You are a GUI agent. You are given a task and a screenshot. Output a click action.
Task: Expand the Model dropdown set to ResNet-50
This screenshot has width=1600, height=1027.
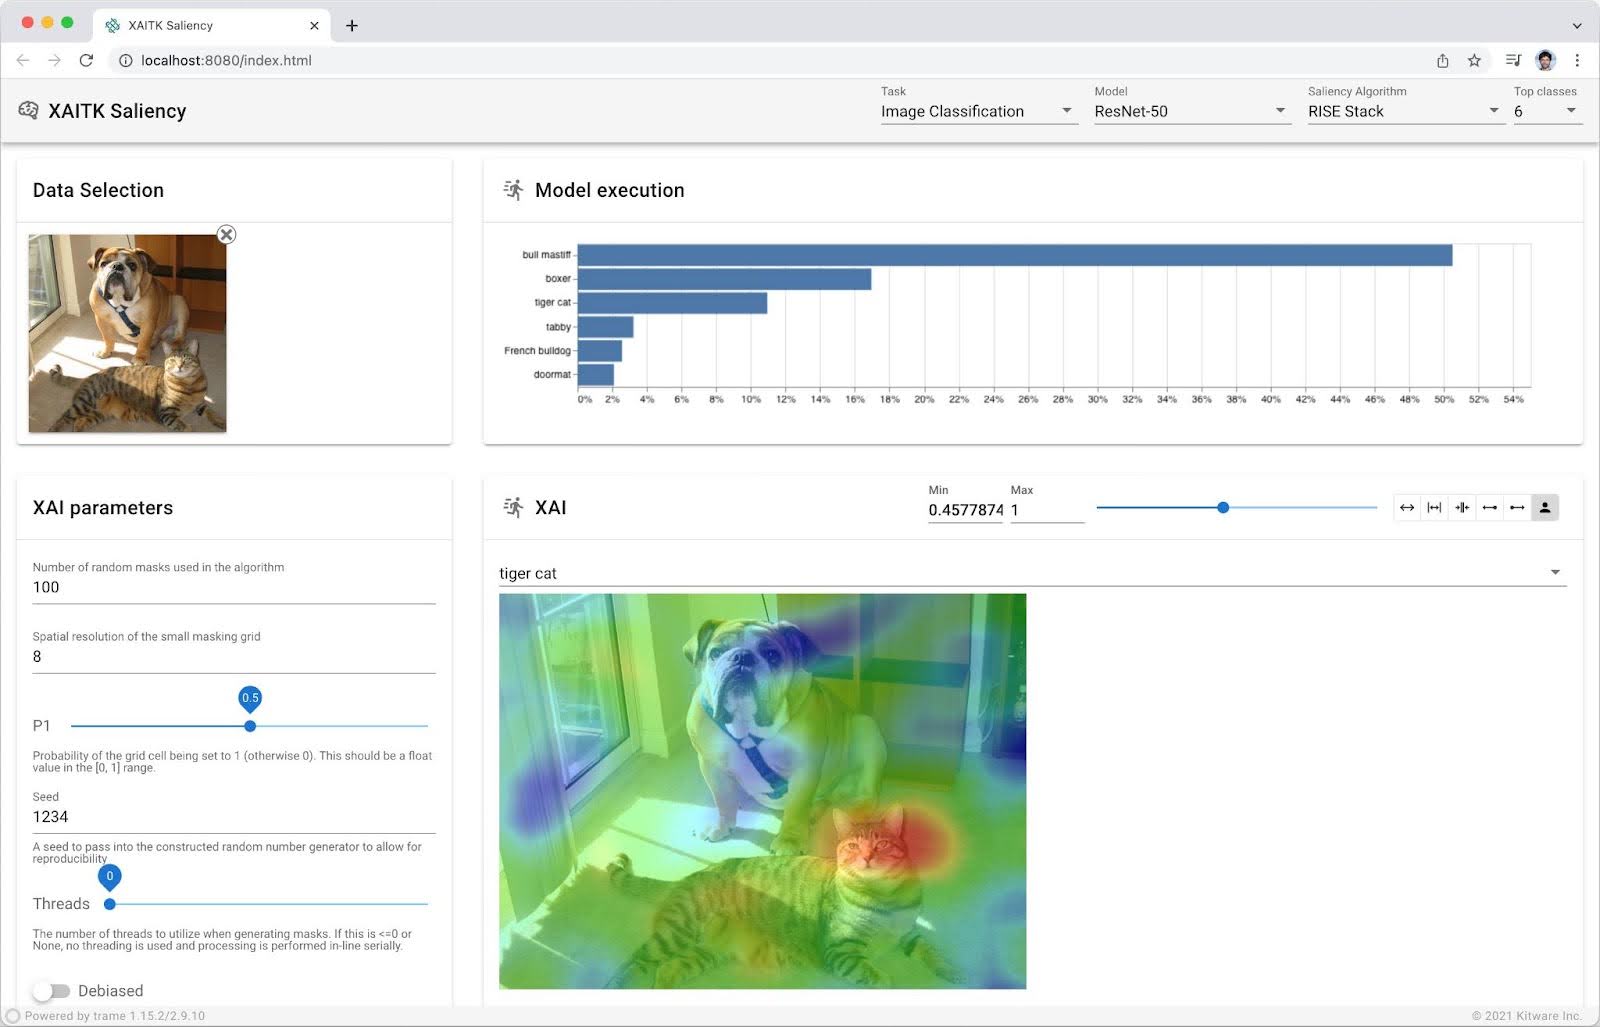coord(1190,111)
